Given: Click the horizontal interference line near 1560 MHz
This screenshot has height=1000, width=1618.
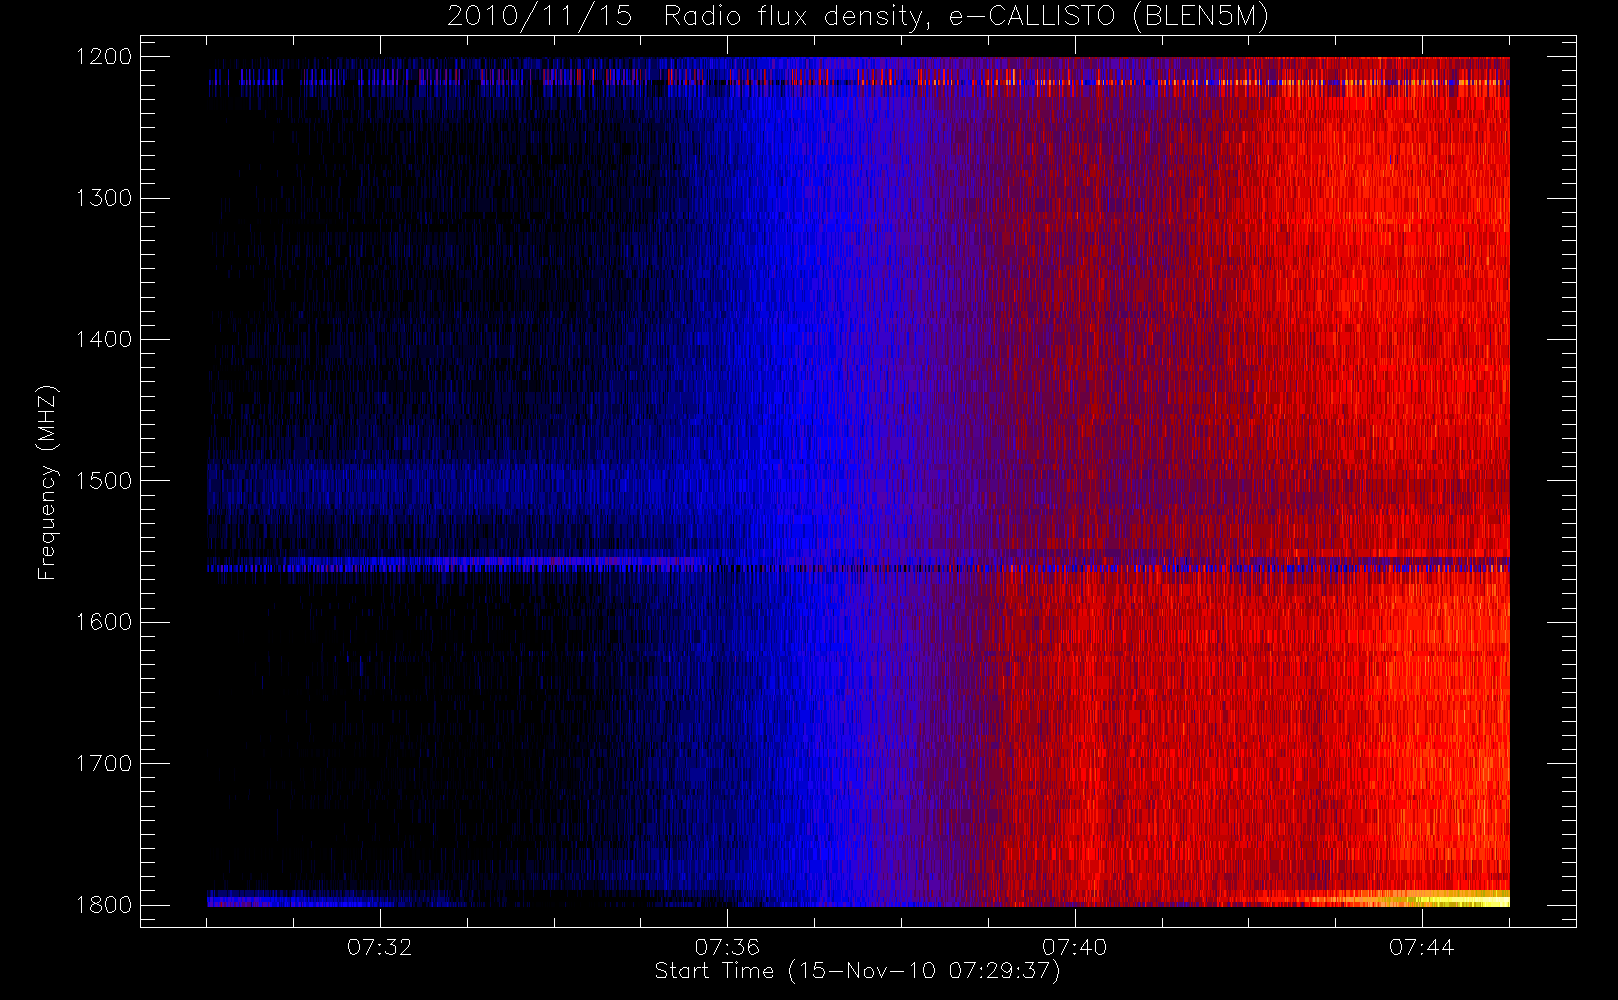Looking at the screenshot, I should (x=858, y=565).
